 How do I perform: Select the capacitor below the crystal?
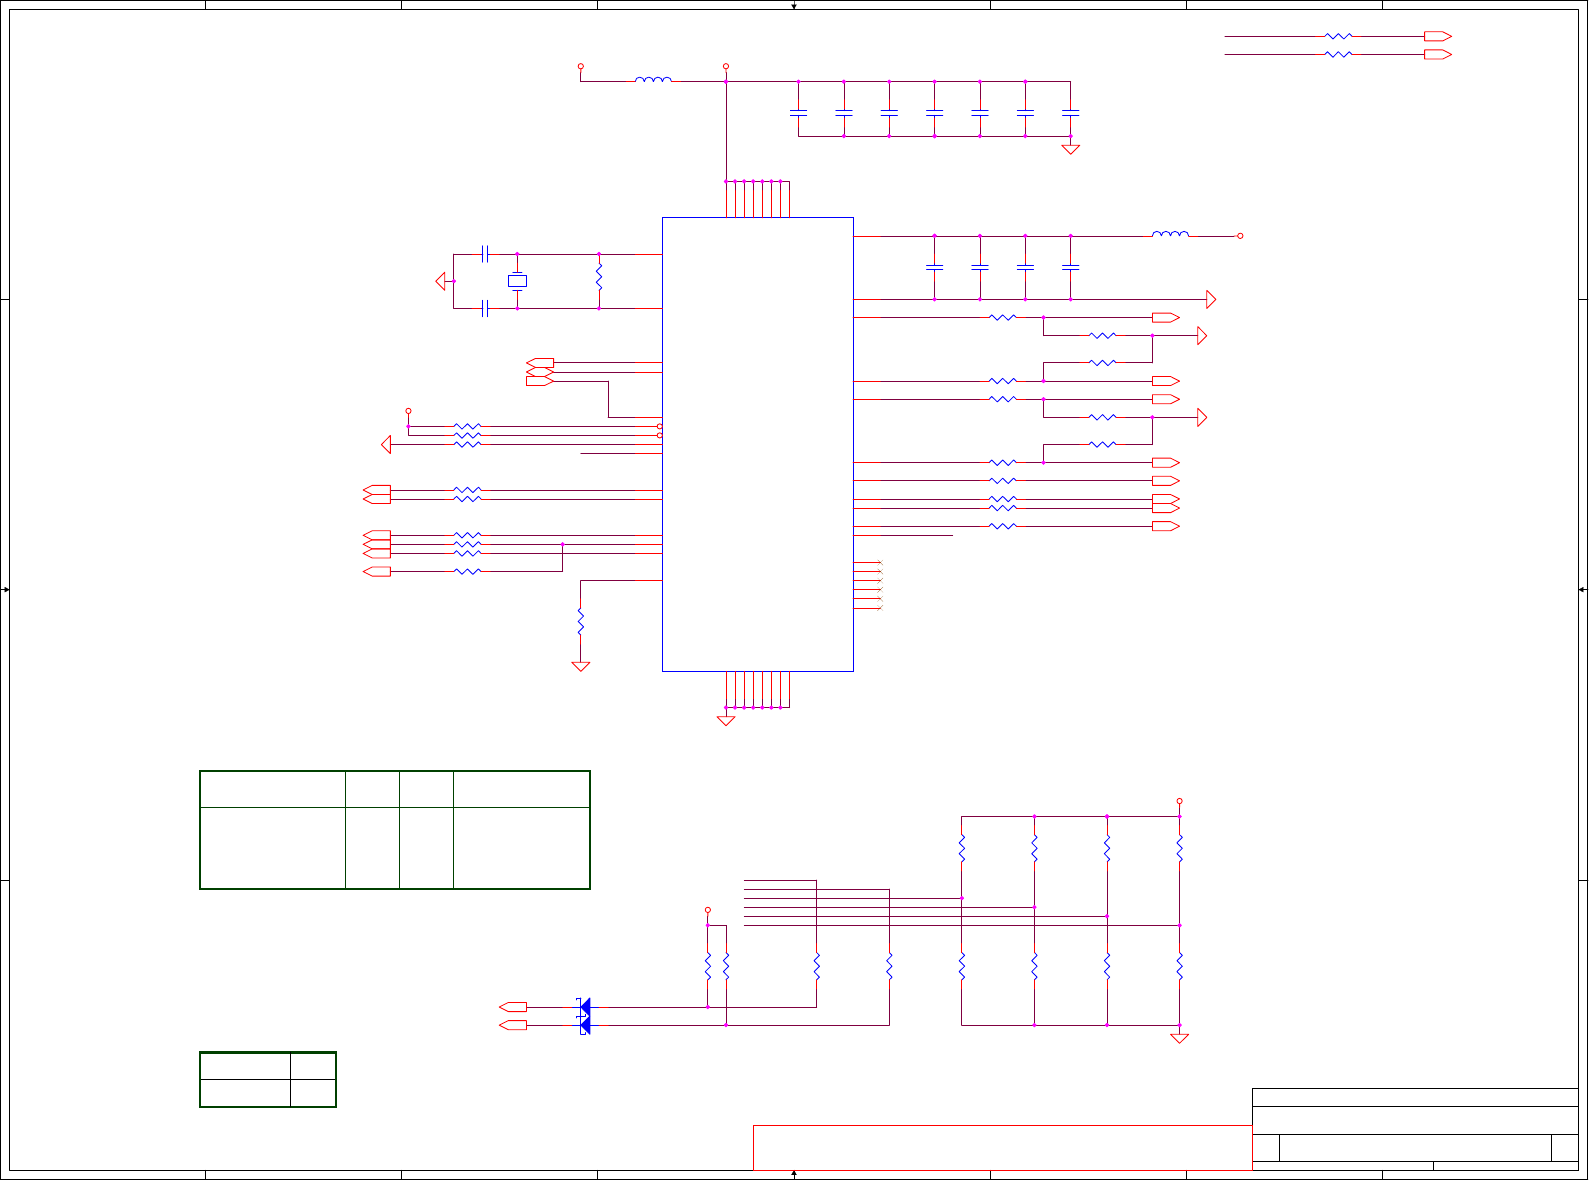(485, 308)
